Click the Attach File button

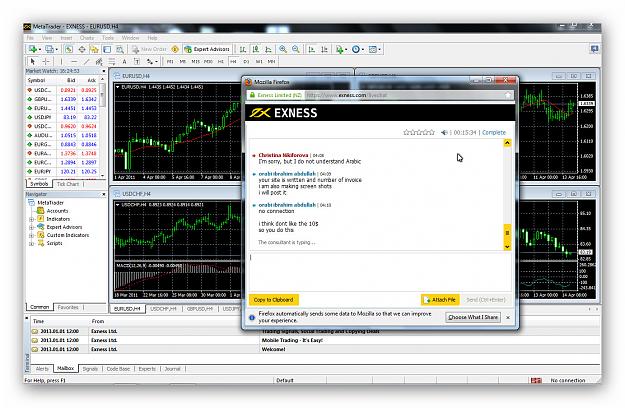coord(440,300)
